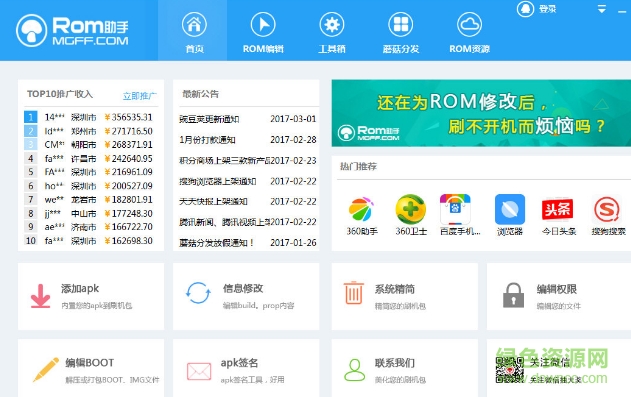631x397 pixels.
Task: Click the 信息修改 refresh icon
Action: tap(198, 293)
